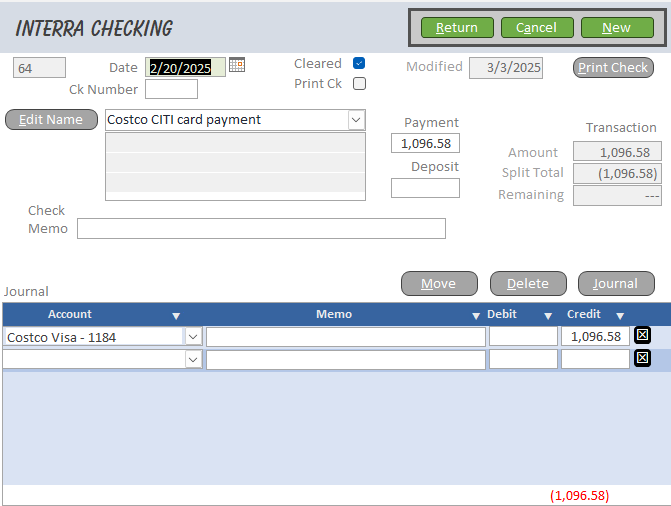Click the Ck Number input field
Image resolution: width=671 pixels, height=506 pixels.
coord(171,89)
